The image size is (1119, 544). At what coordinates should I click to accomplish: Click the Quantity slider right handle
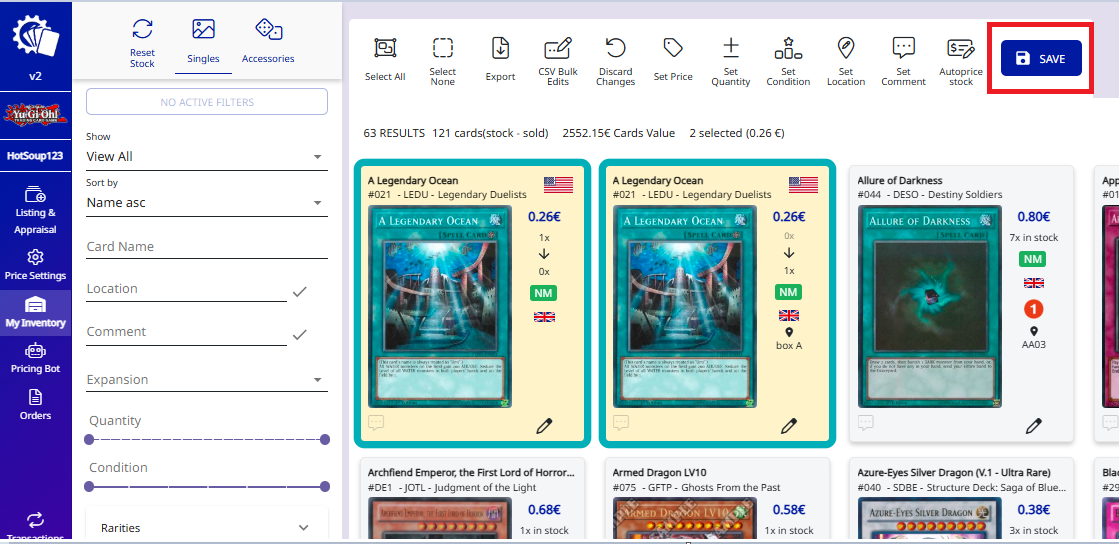[x=325, y=440]
